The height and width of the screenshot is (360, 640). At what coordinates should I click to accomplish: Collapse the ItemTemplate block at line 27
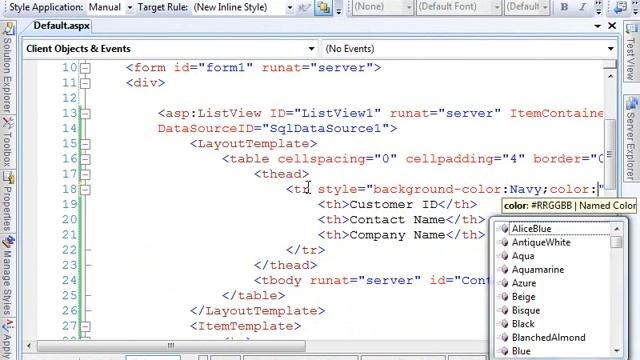point(85,327)
